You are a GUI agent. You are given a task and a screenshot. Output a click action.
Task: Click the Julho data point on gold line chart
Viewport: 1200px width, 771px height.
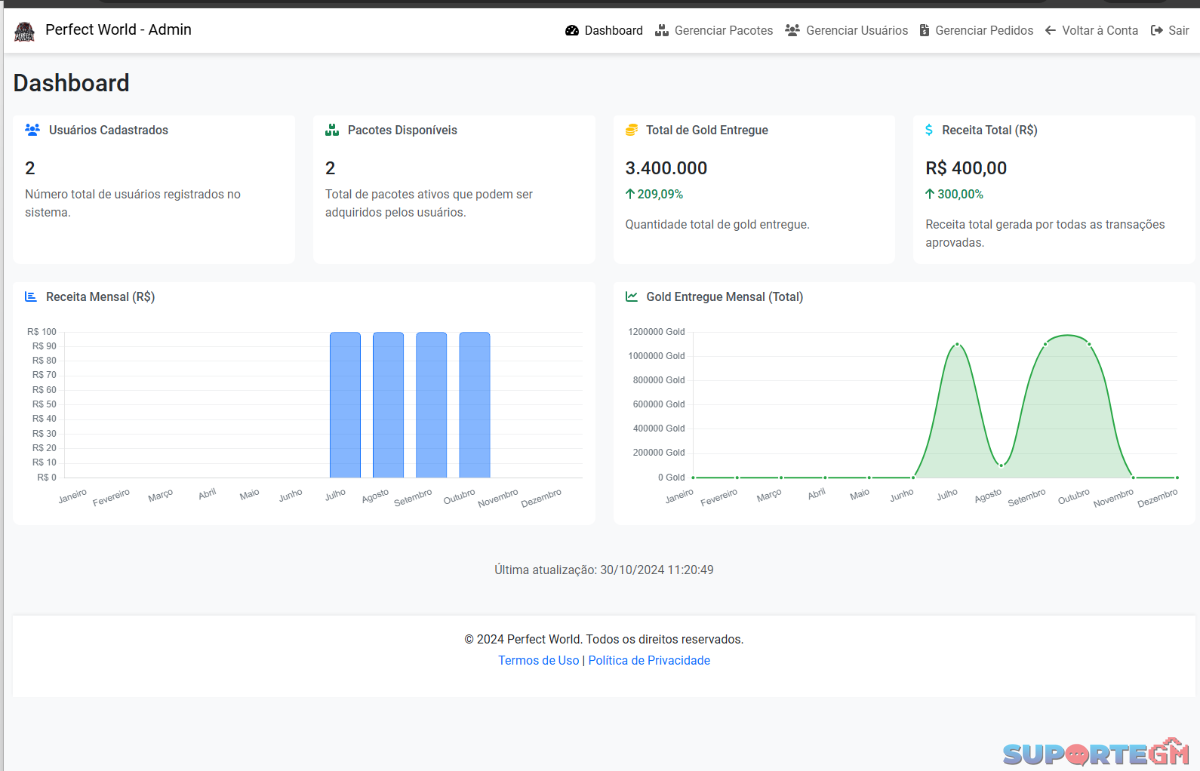coord(957,345)
